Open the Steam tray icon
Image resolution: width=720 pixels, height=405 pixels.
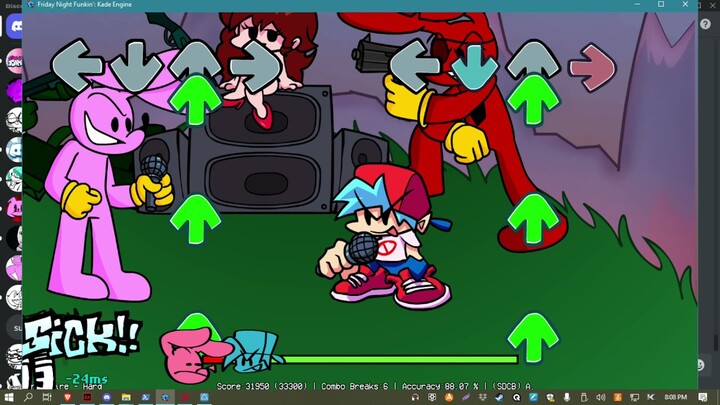click(x=500, y=397)
